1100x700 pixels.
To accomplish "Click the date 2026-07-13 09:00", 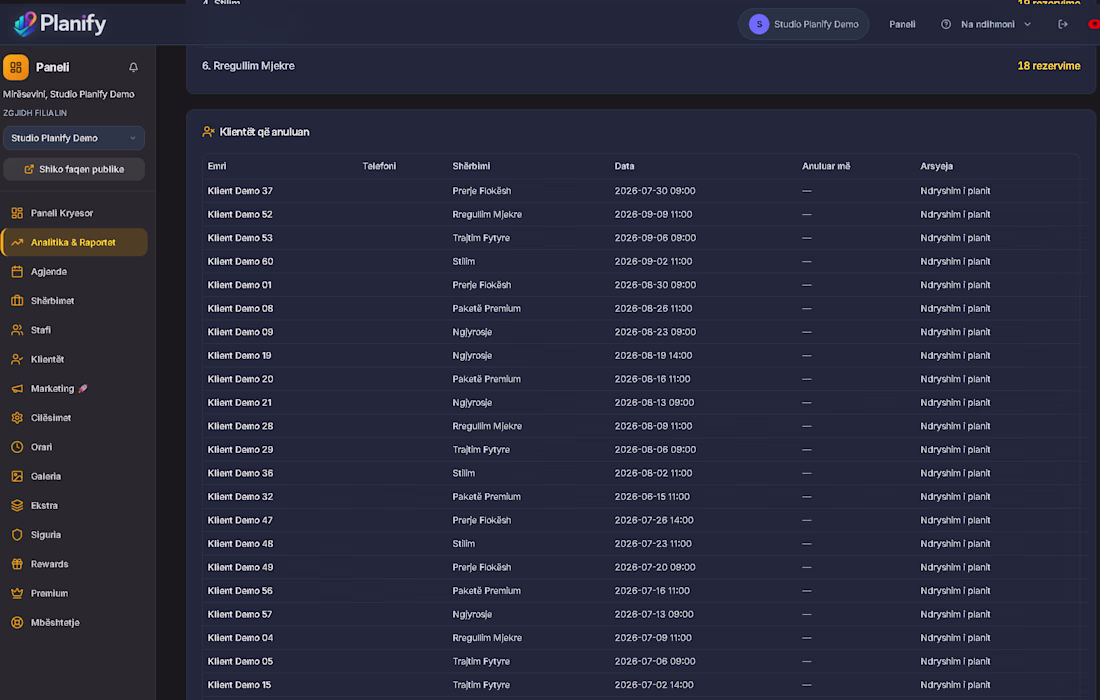I will pos(654,614).
